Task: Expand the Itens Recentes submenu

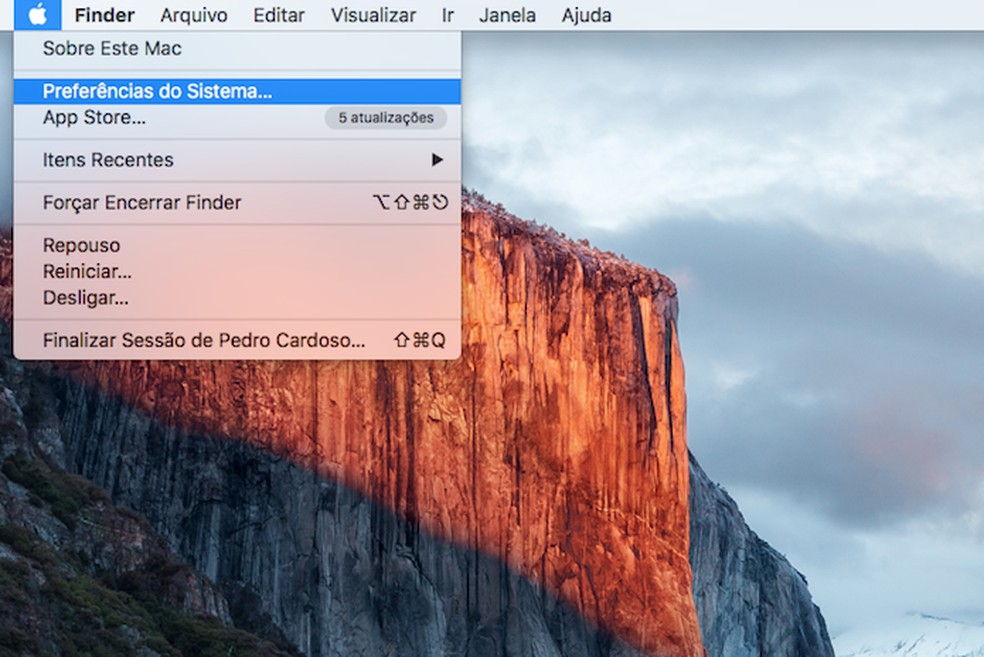Action: point(106,159)
